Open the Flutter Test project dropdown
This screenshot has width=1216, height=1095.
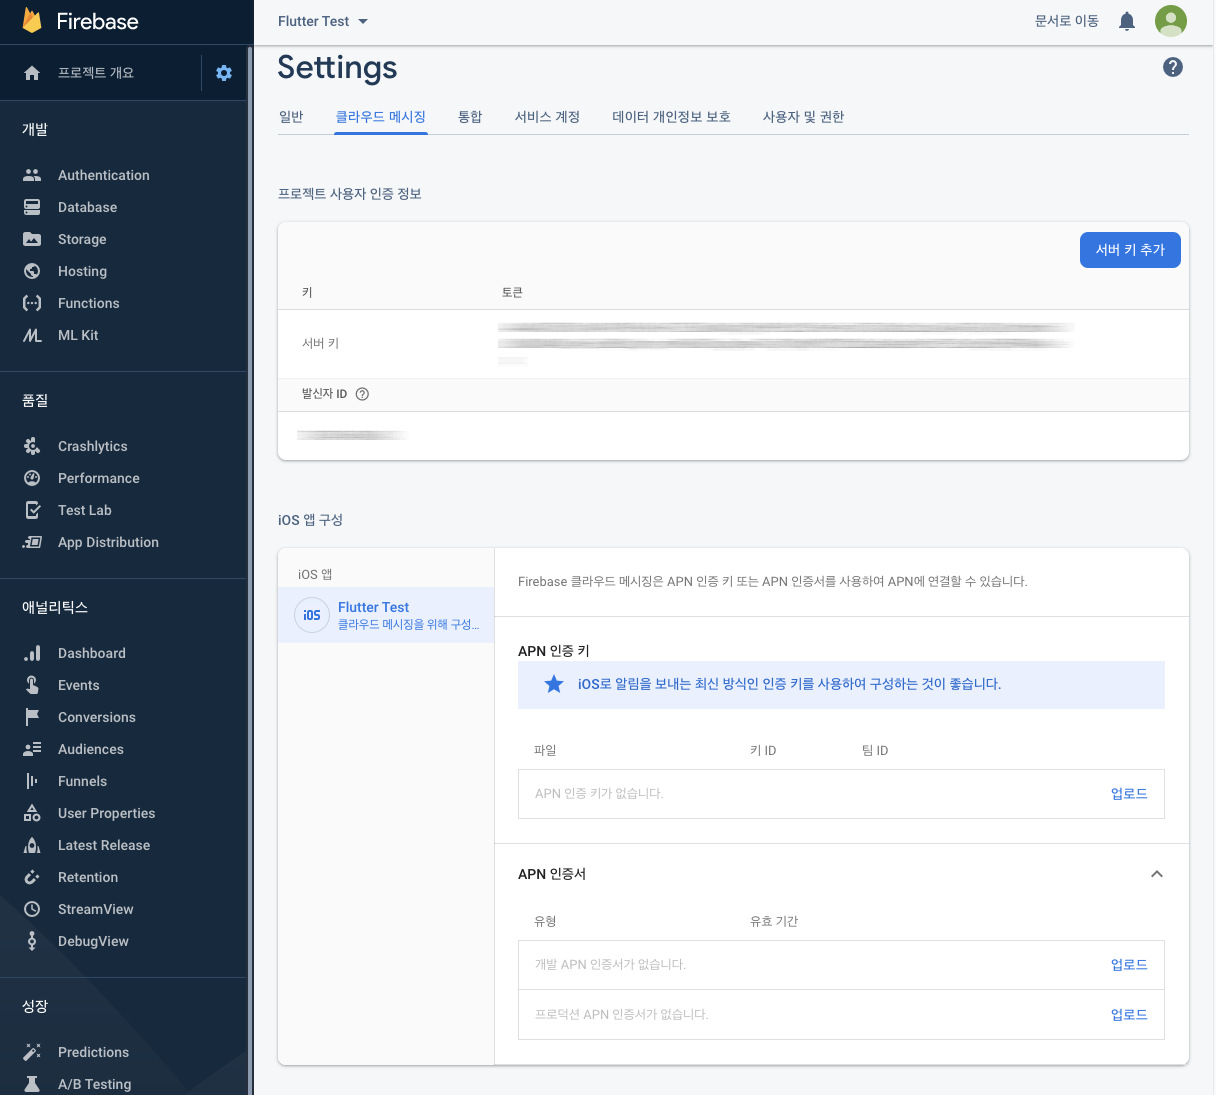tap(323, 21)
